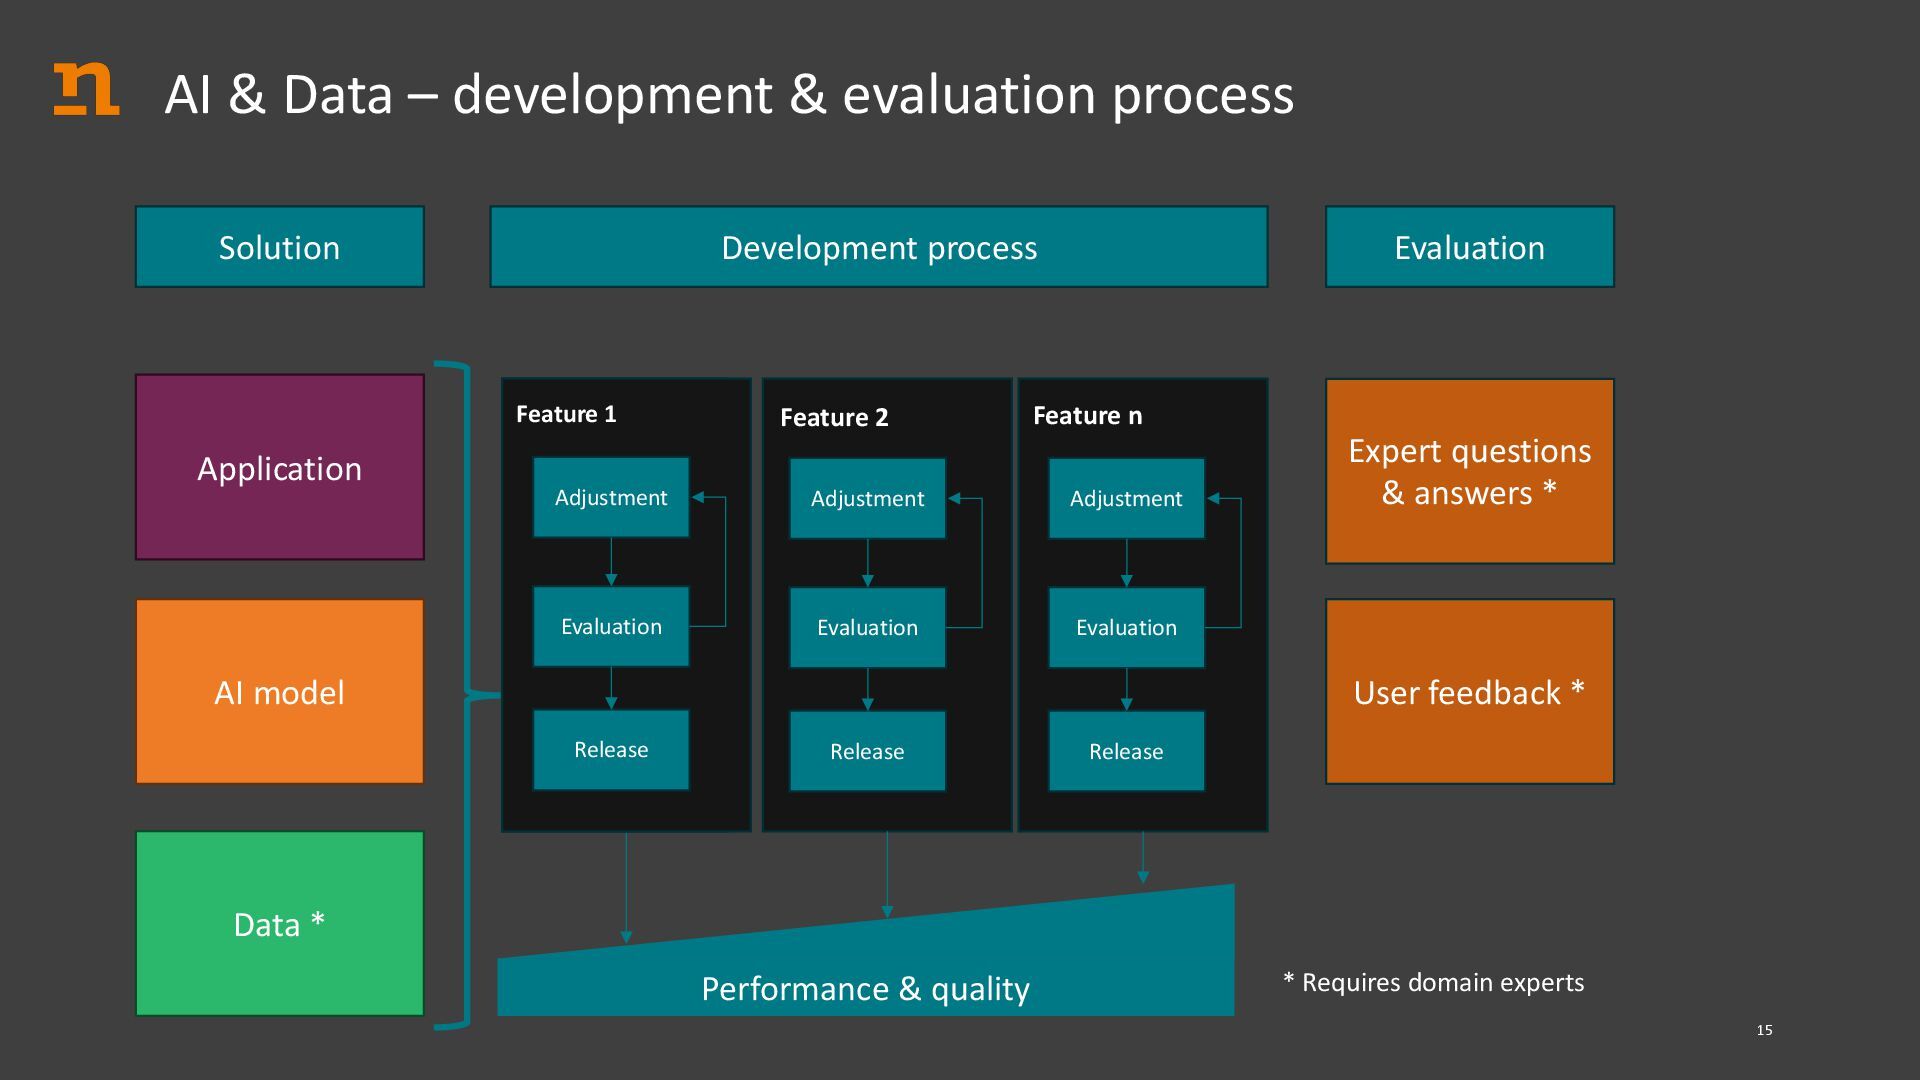The image size is (1920, 1080).
Task: Select Release box in Feature 2
Action: (867, 751)
